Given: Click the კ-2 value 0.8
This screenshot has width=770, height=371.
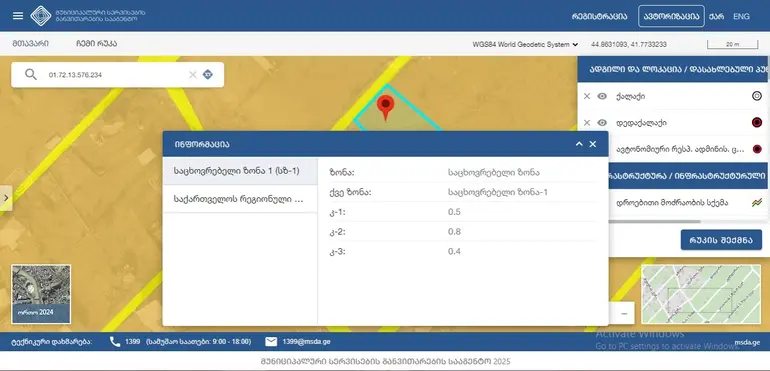Looking at the screenshot, I should tap(454, 231).
